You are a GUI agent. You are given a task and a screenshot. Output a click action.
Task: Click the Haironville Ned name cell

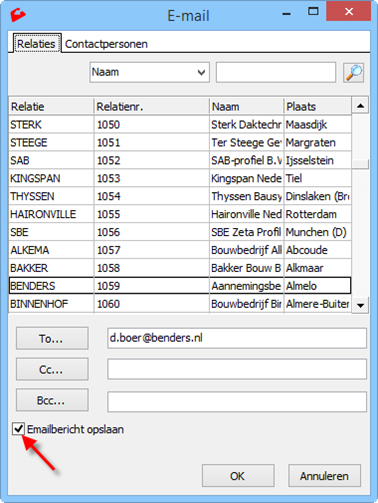point(246,214)
